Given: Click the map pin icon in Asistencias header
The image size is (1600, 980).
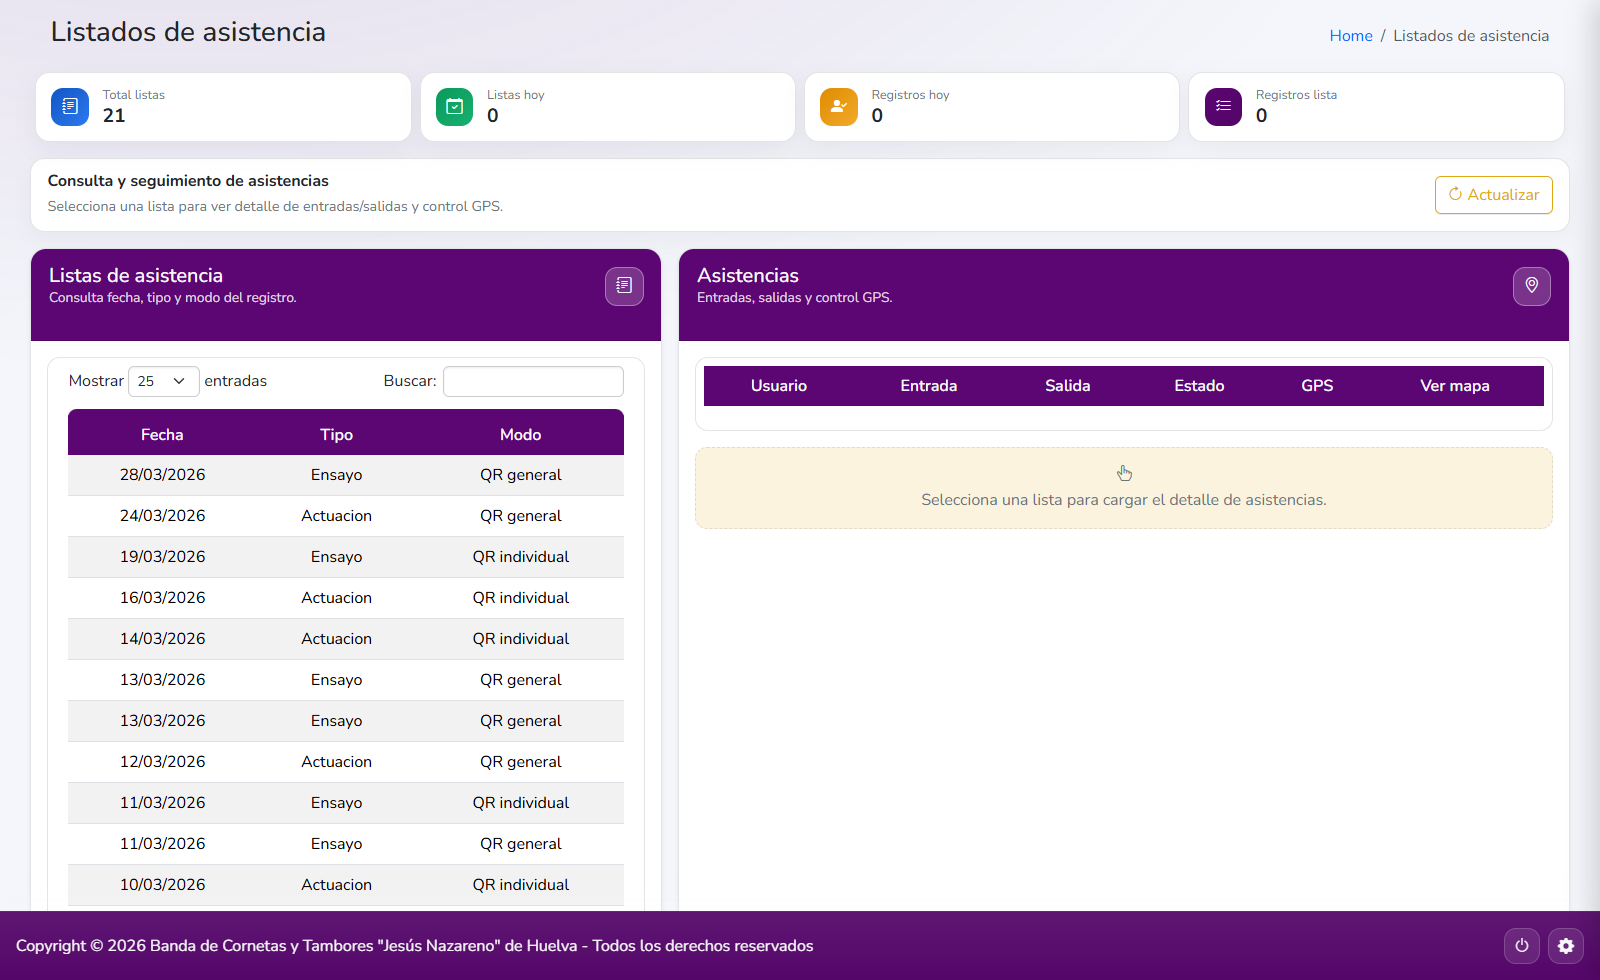Looking at the screenshot, I should (1531, 286).
